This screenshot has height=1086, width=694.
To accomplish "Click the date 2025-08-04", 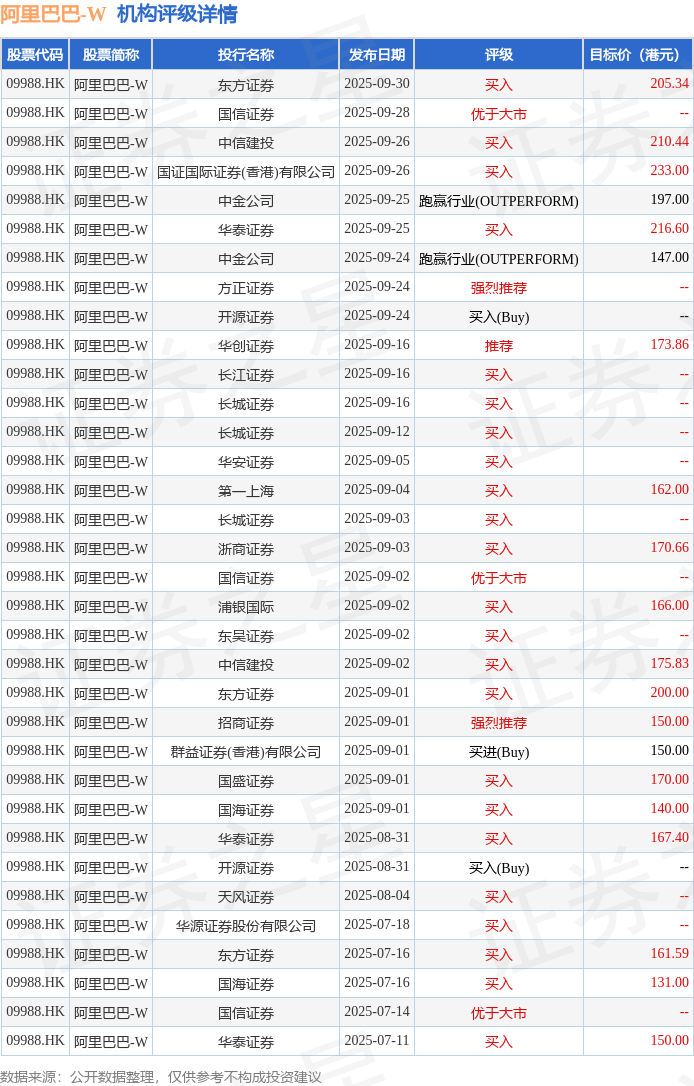I will tap(377, 896).
